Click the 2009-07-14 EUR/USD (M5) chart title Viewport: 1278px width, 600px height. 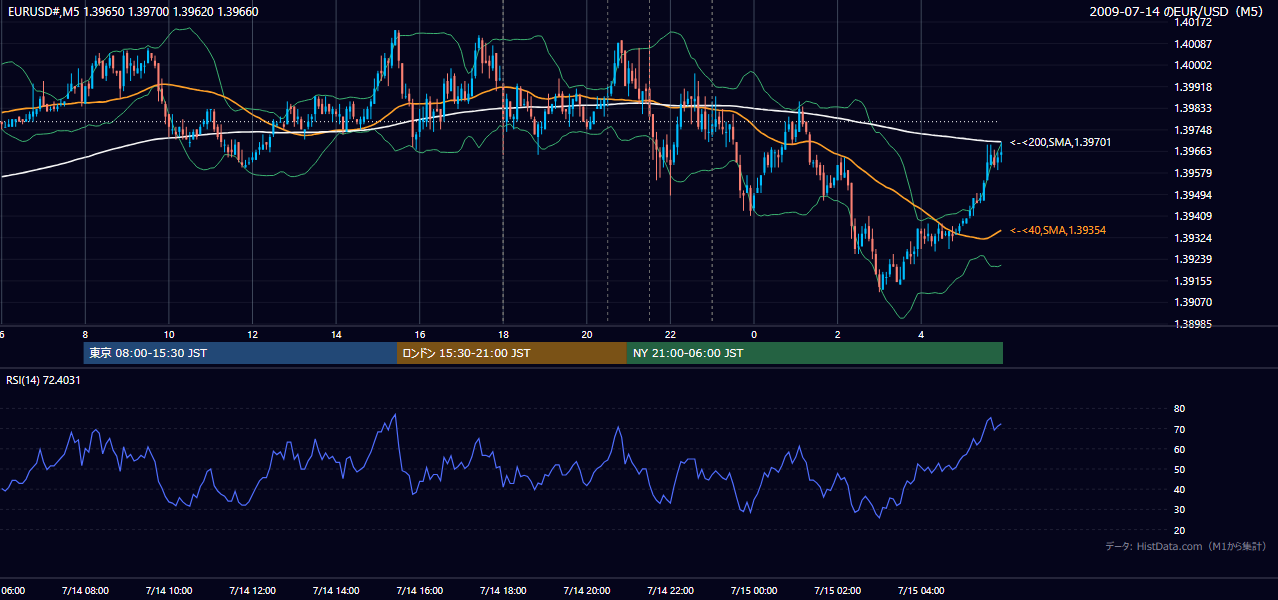[x=1177, y=11]
